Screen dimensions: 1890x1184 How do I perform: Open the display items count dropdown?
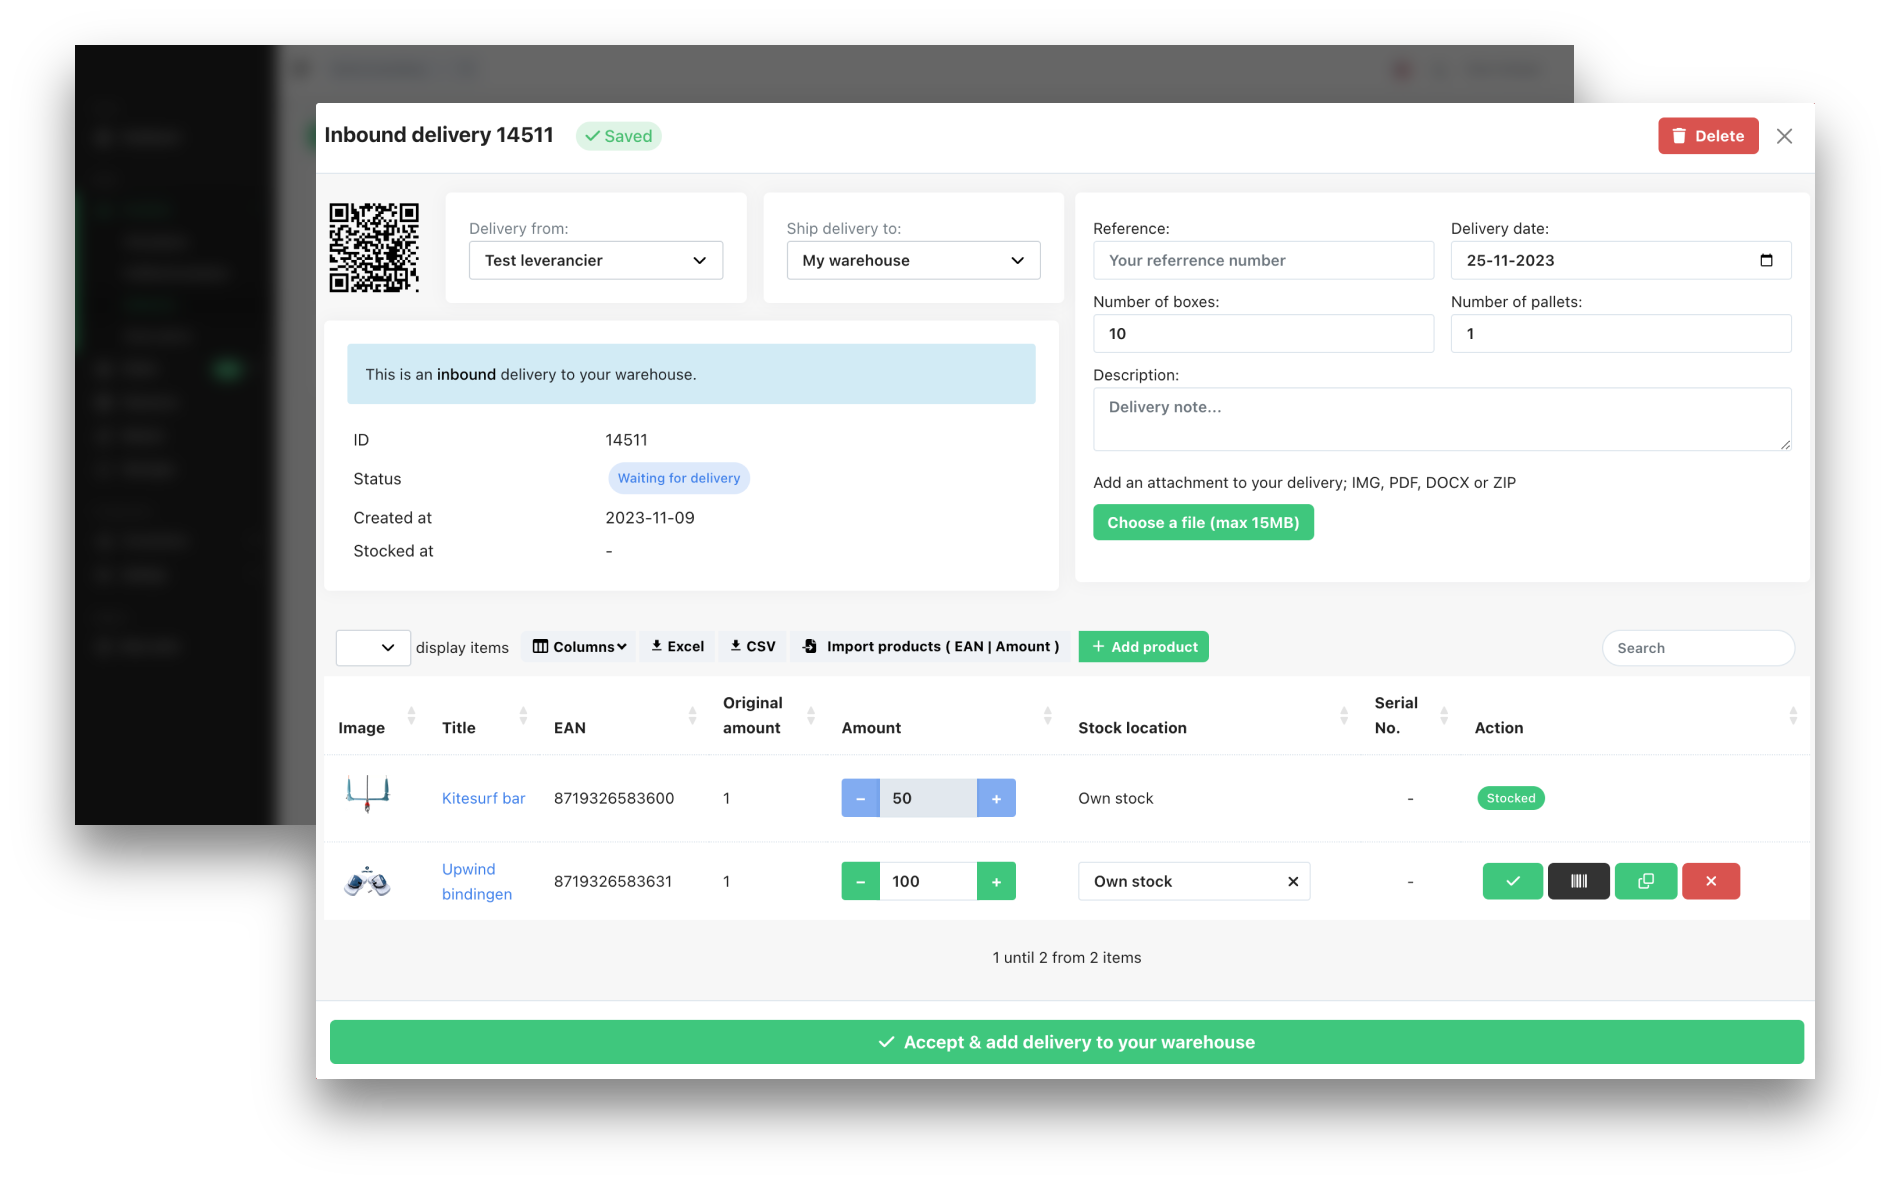[373, 647]
